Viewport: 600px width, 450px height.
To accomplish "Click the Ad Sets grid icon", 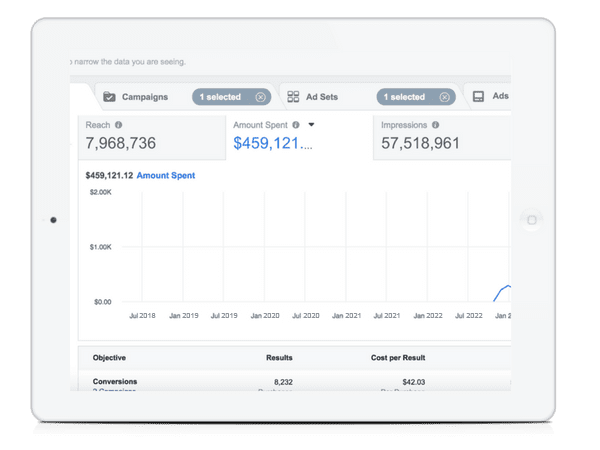I will (293, 96).
